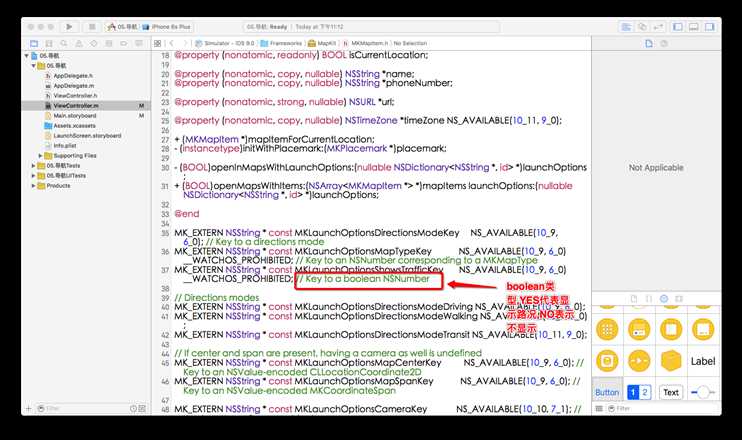The image size is (742, 440).
Task: Expand the Supporting Files group
Action: tap(40, 156)
